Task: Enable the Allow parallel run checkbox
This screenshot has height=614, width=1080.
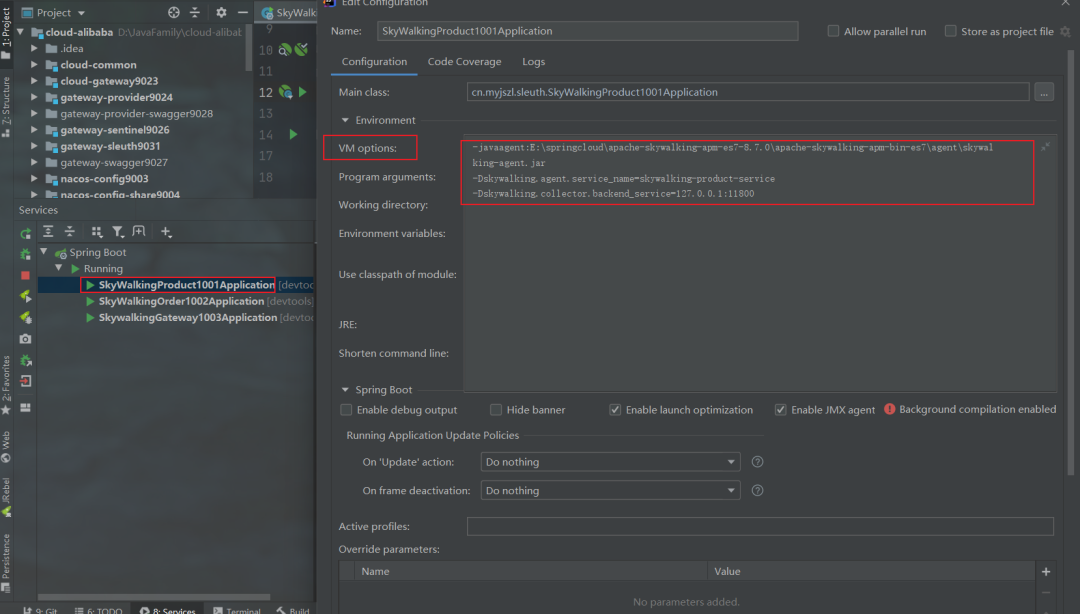Action: [833, 31]
